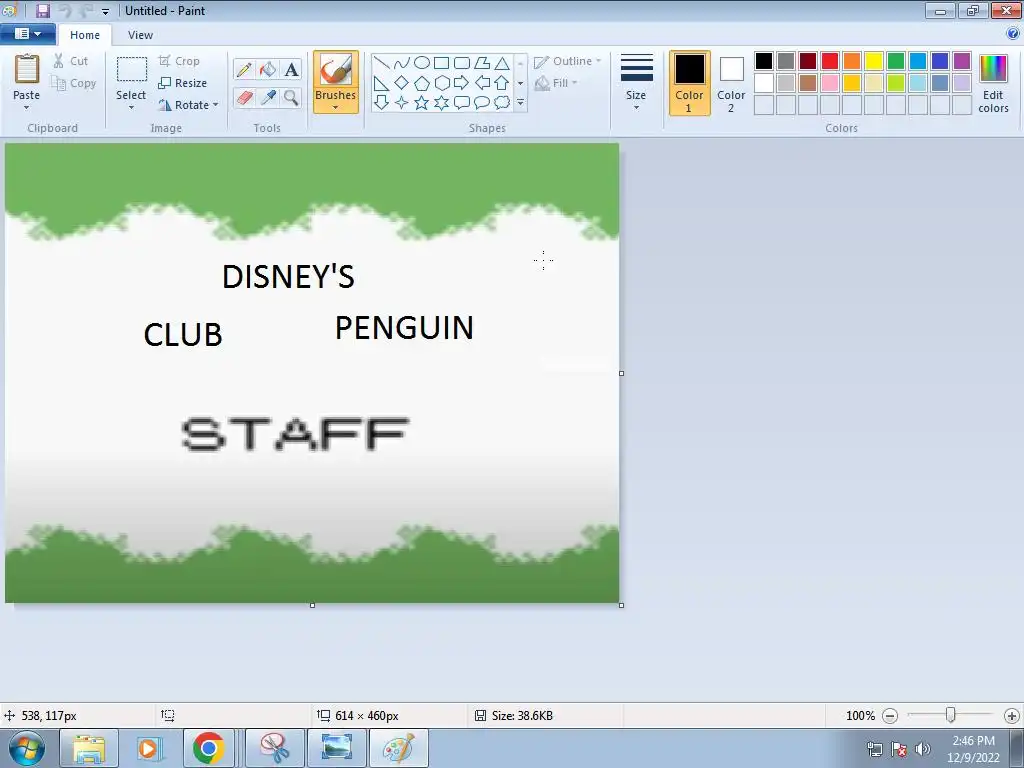Pick the orange color swatch

click(x=852, y=61)
